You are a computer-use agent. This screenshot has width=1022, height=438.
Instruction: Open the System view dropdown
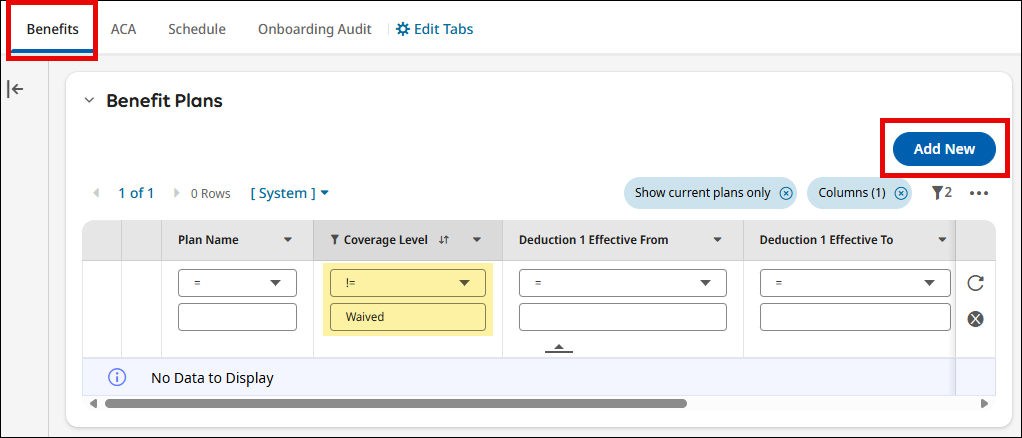(x=290, y=193)
